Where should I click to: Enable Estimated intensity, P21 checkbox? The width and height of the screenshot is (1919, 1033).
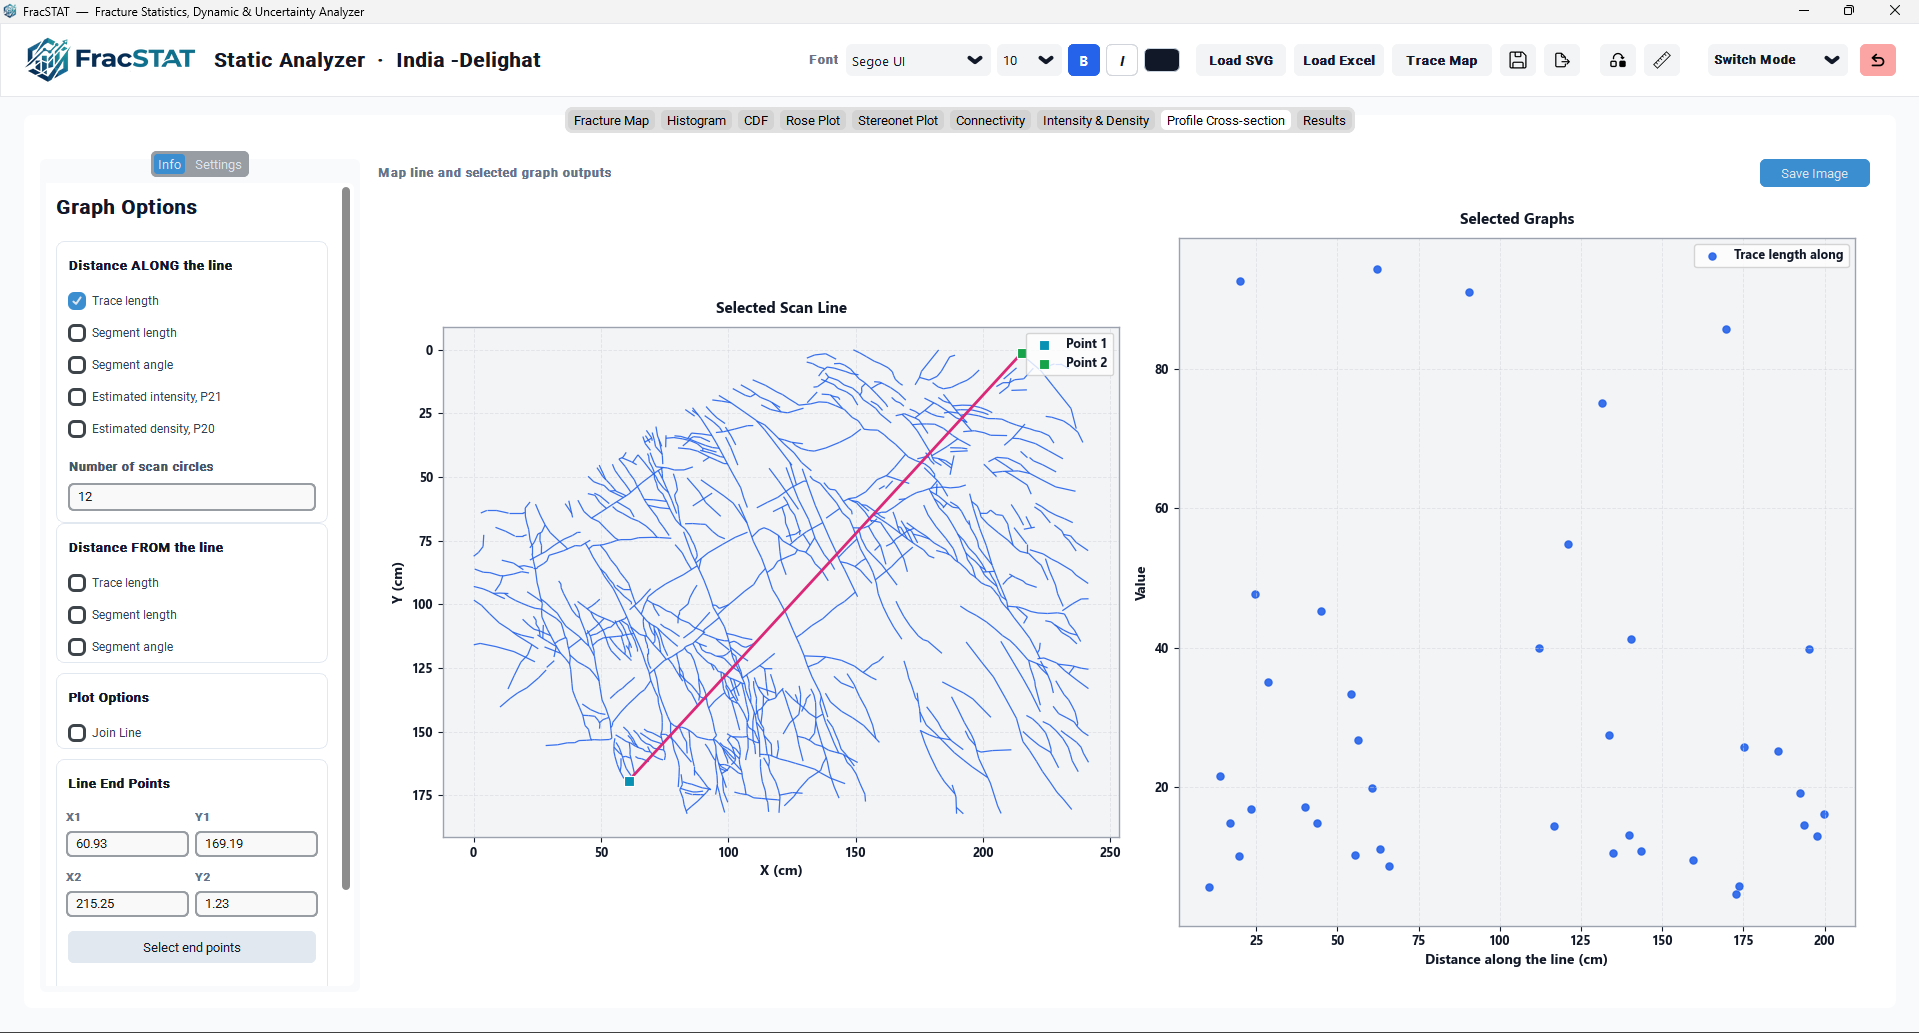(x=77, y=397)
